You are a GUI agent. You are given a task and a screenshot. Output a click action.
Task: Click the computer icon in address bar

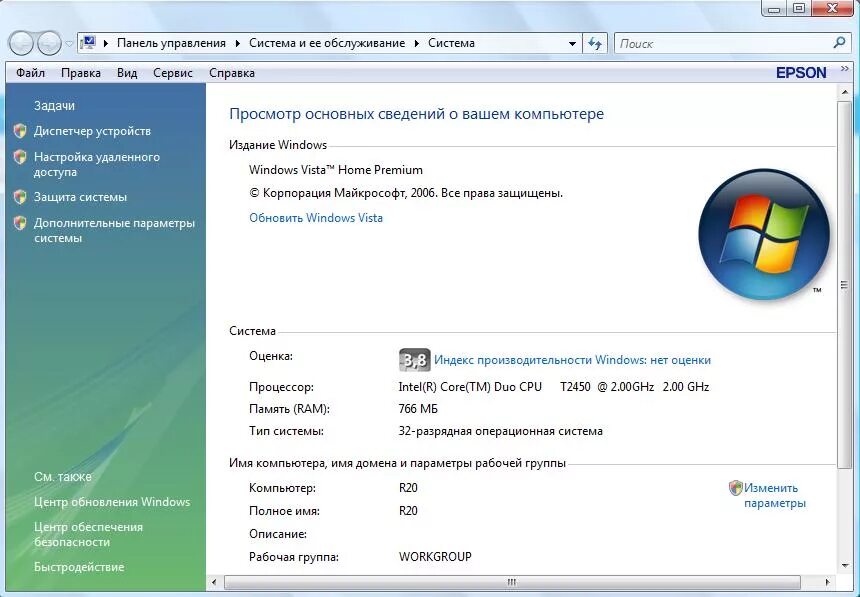click(x=88, y=43)
